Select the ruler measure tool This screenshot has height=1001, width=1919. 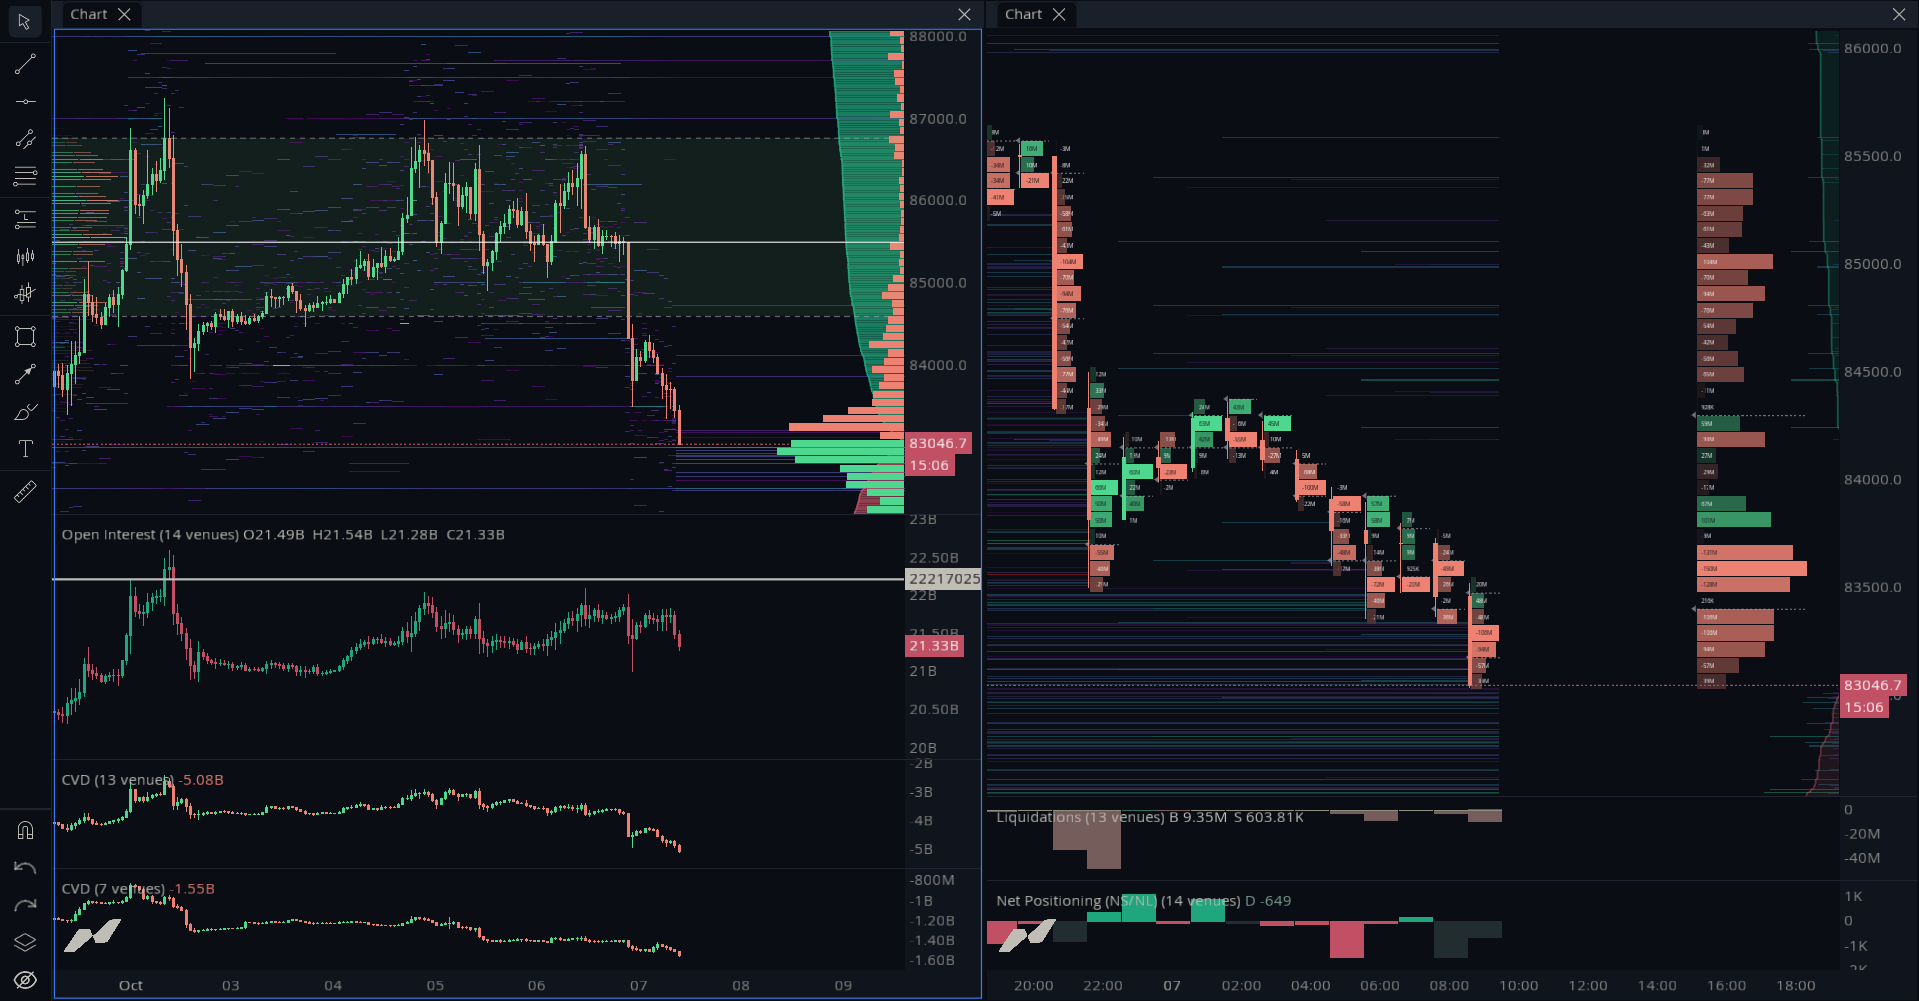coord(25,491)
